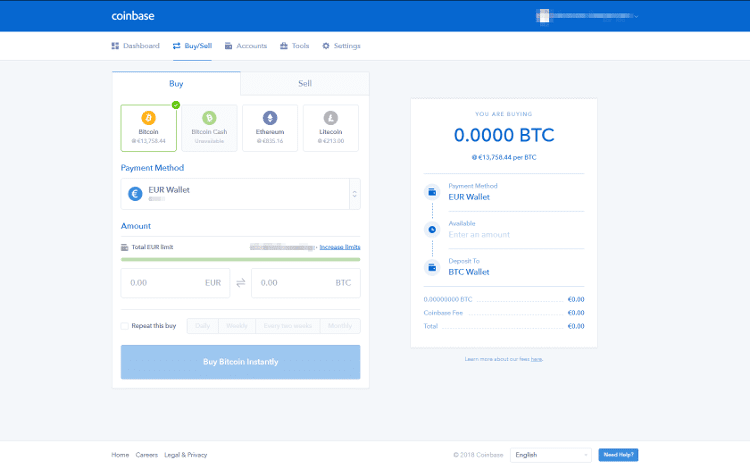Expand the payment method selector arrows
Screen dimensions: 750x469
tap(354, 194)
